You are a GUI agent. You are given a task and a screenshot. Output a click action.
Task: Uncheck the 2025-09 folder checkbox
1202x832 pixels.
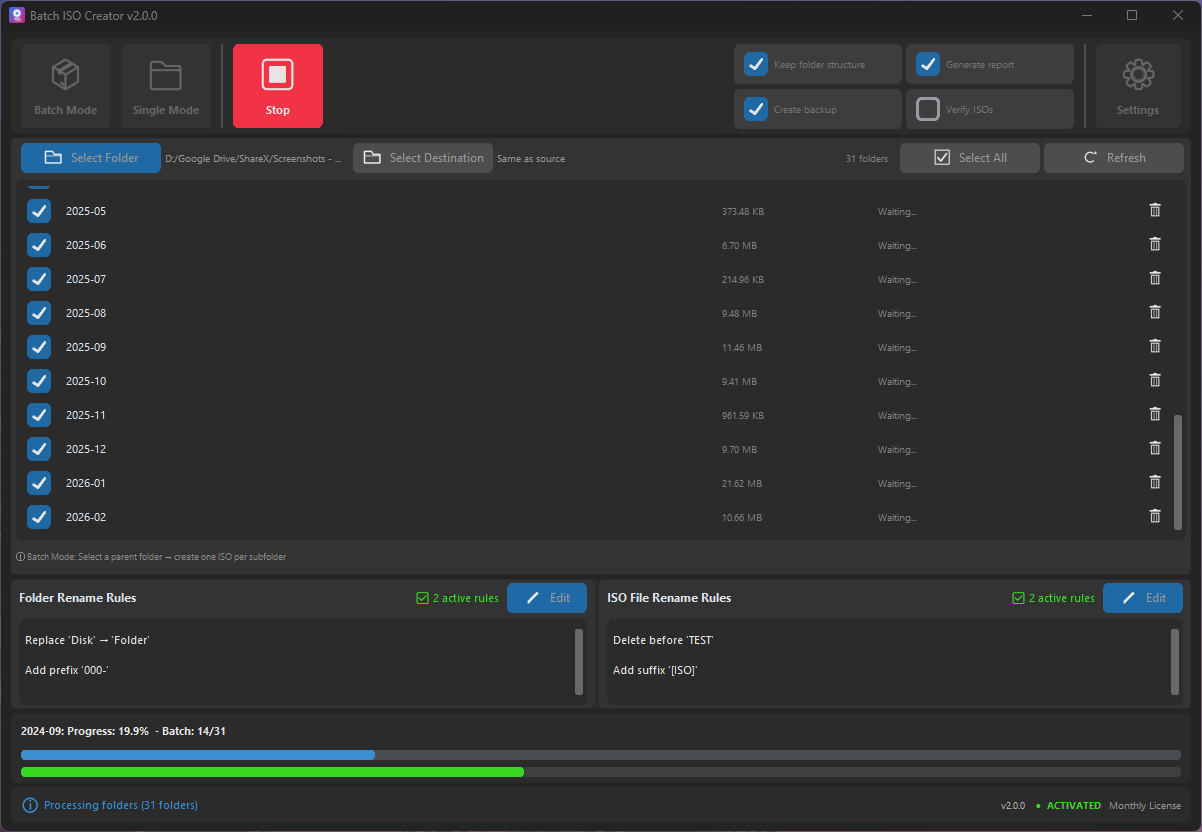tap(38, 347)
